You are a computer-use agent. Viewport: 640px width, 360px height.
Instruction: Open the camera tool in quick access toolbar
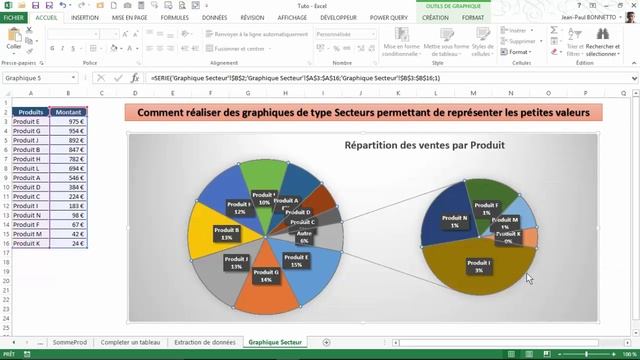(127, 6)
